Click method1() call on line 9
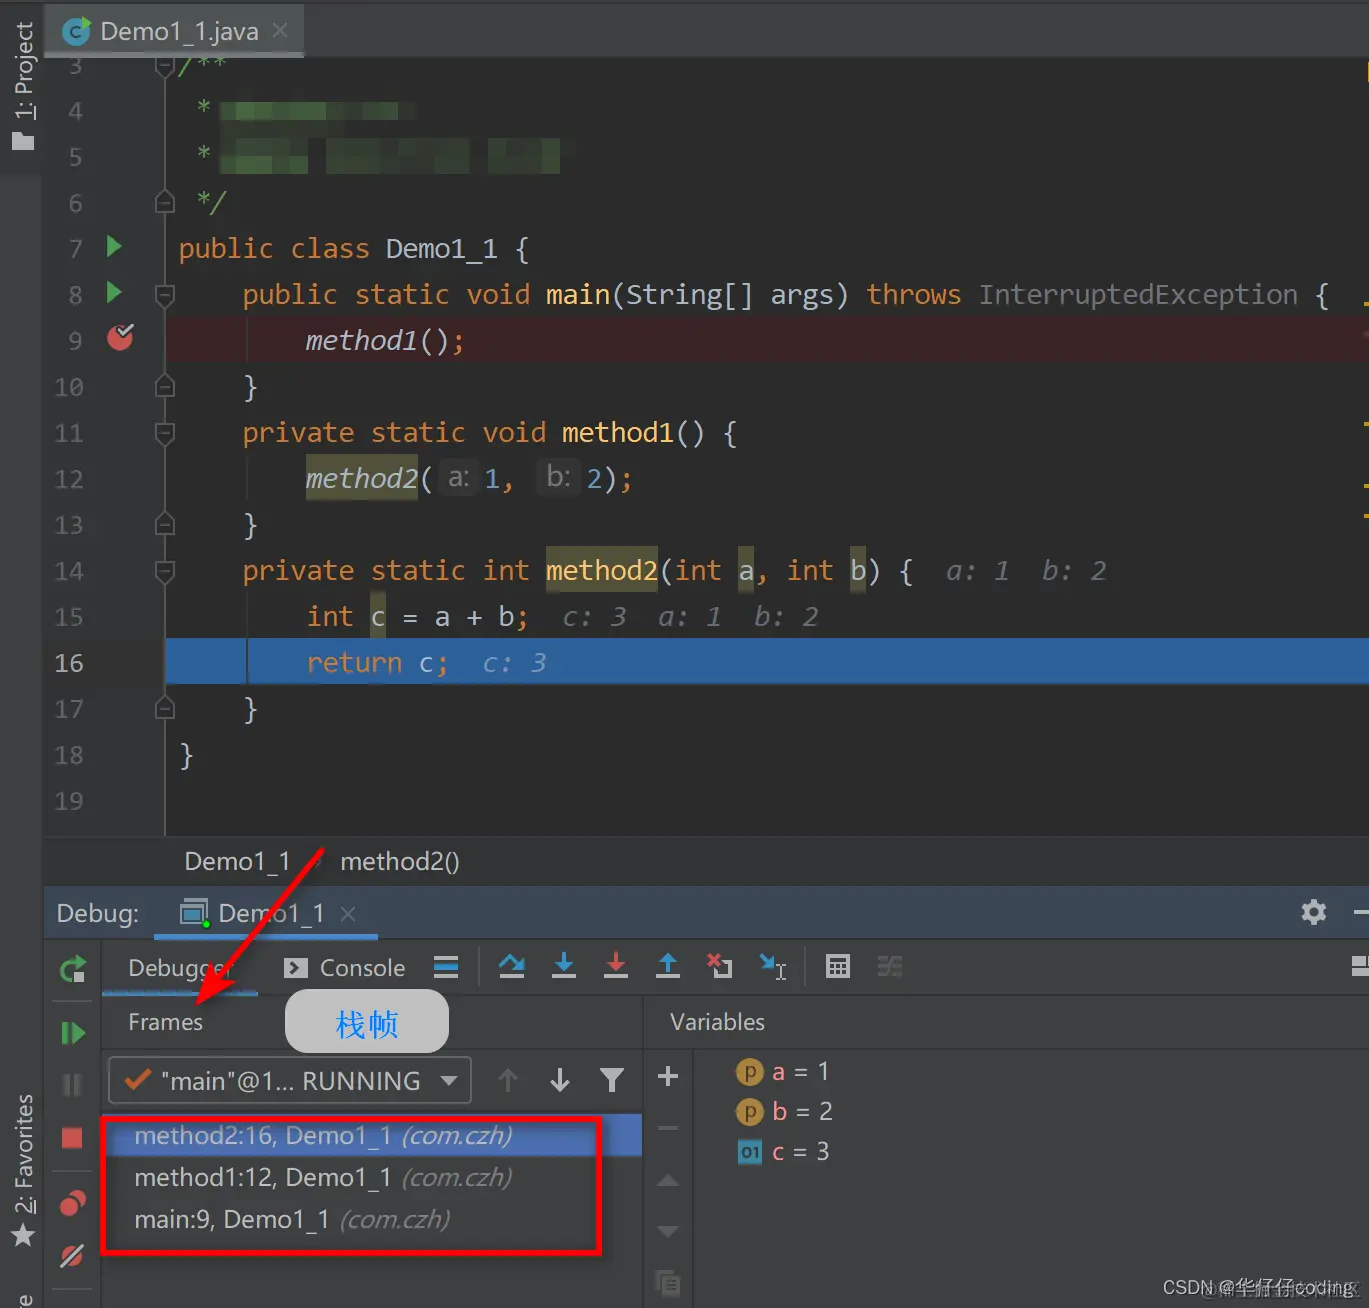The width and height of the screenshot is (1369, 1308). point(384,341)
